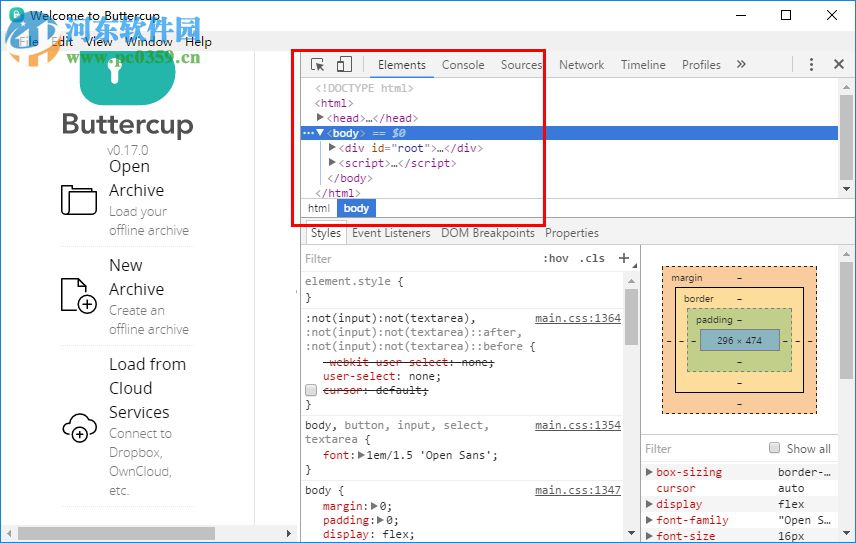Image resolution: width=856 pixels, height=543 pixels.
Task: Select the Styles subtab
Action: click(326, 233)
